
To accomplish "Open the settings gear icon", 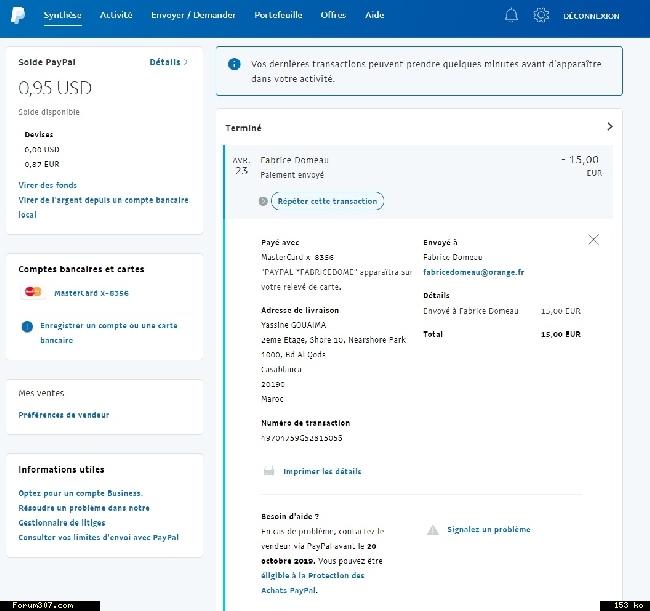I will point(541,15).
